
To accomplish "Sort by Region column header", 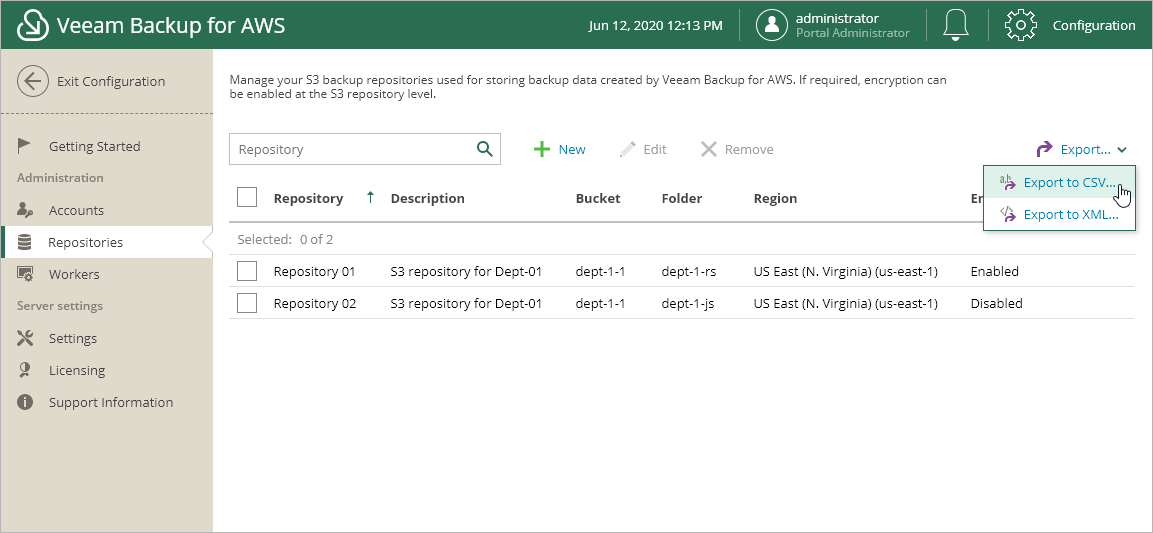I will [x=775, y=198].
